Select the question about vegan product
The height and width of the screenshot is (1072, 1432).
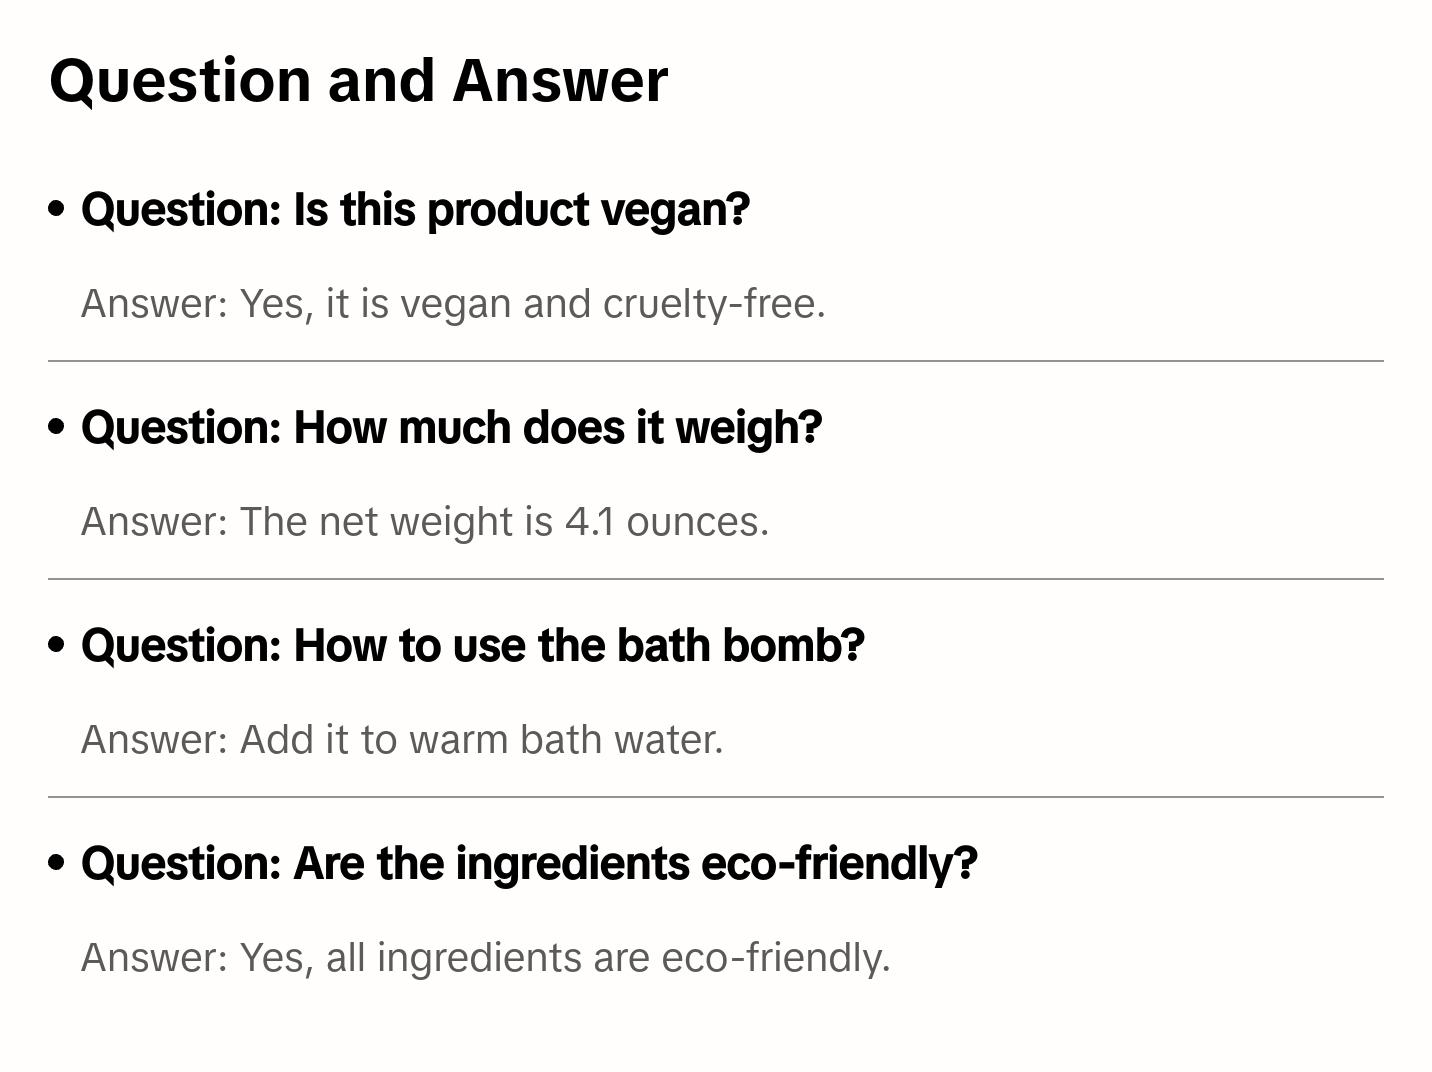click(x=415, y=210)
